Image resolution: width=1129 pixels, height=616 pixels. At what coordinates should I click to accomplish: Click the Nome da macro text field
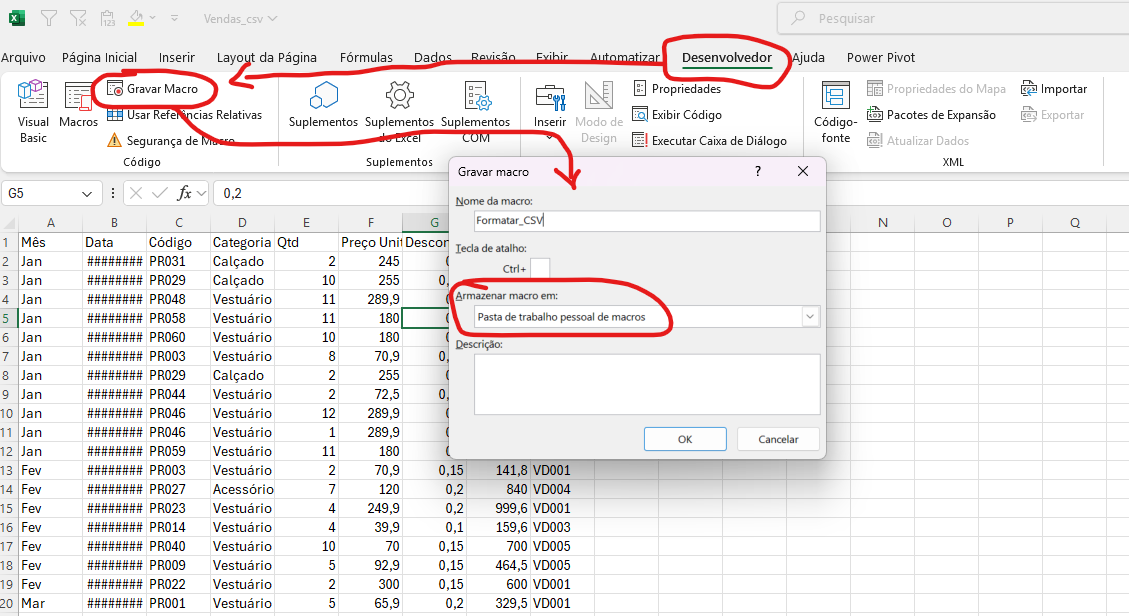647,221
